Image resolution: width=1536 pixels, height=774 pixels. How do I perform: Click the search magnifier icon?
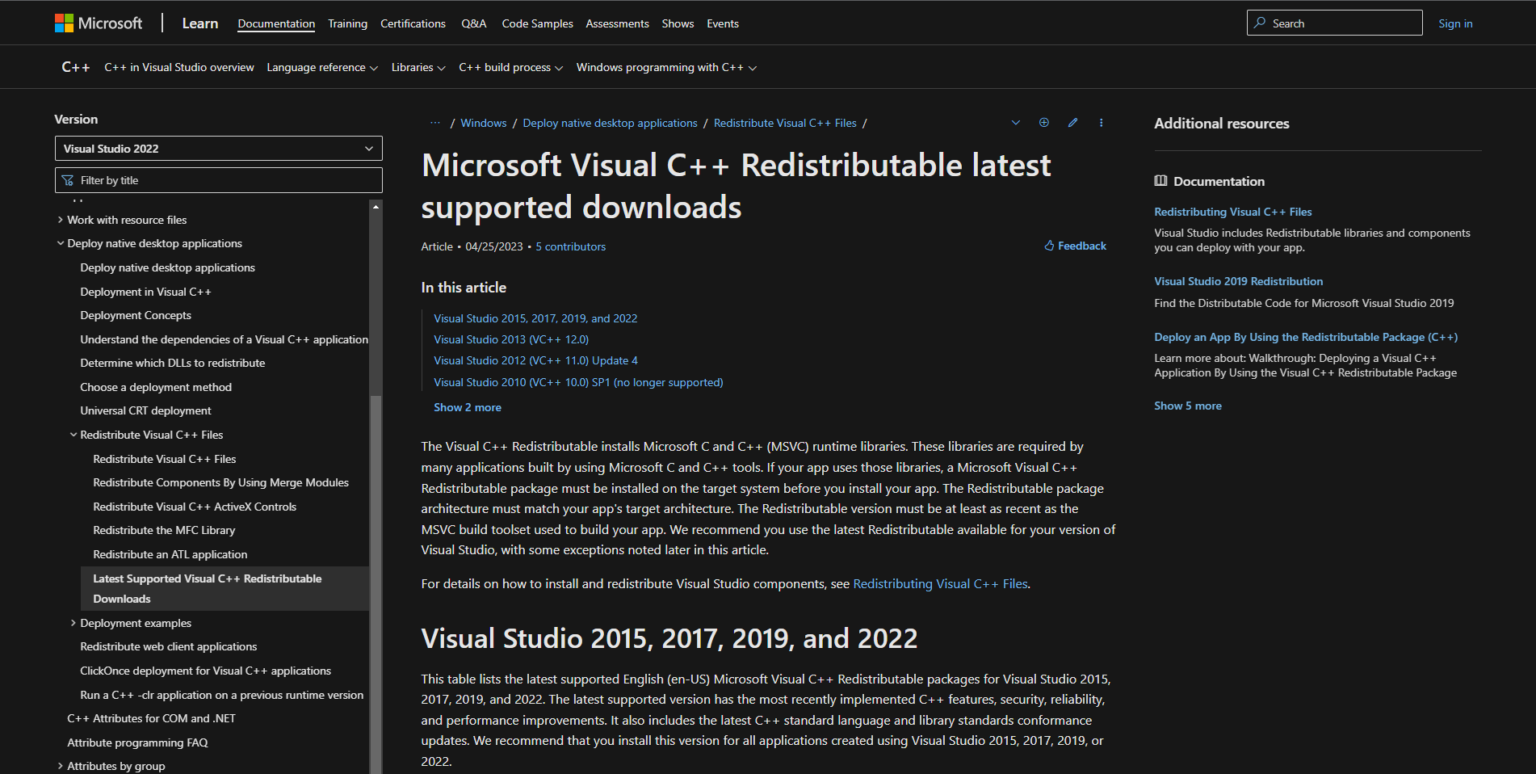(x=1262, y=23)
